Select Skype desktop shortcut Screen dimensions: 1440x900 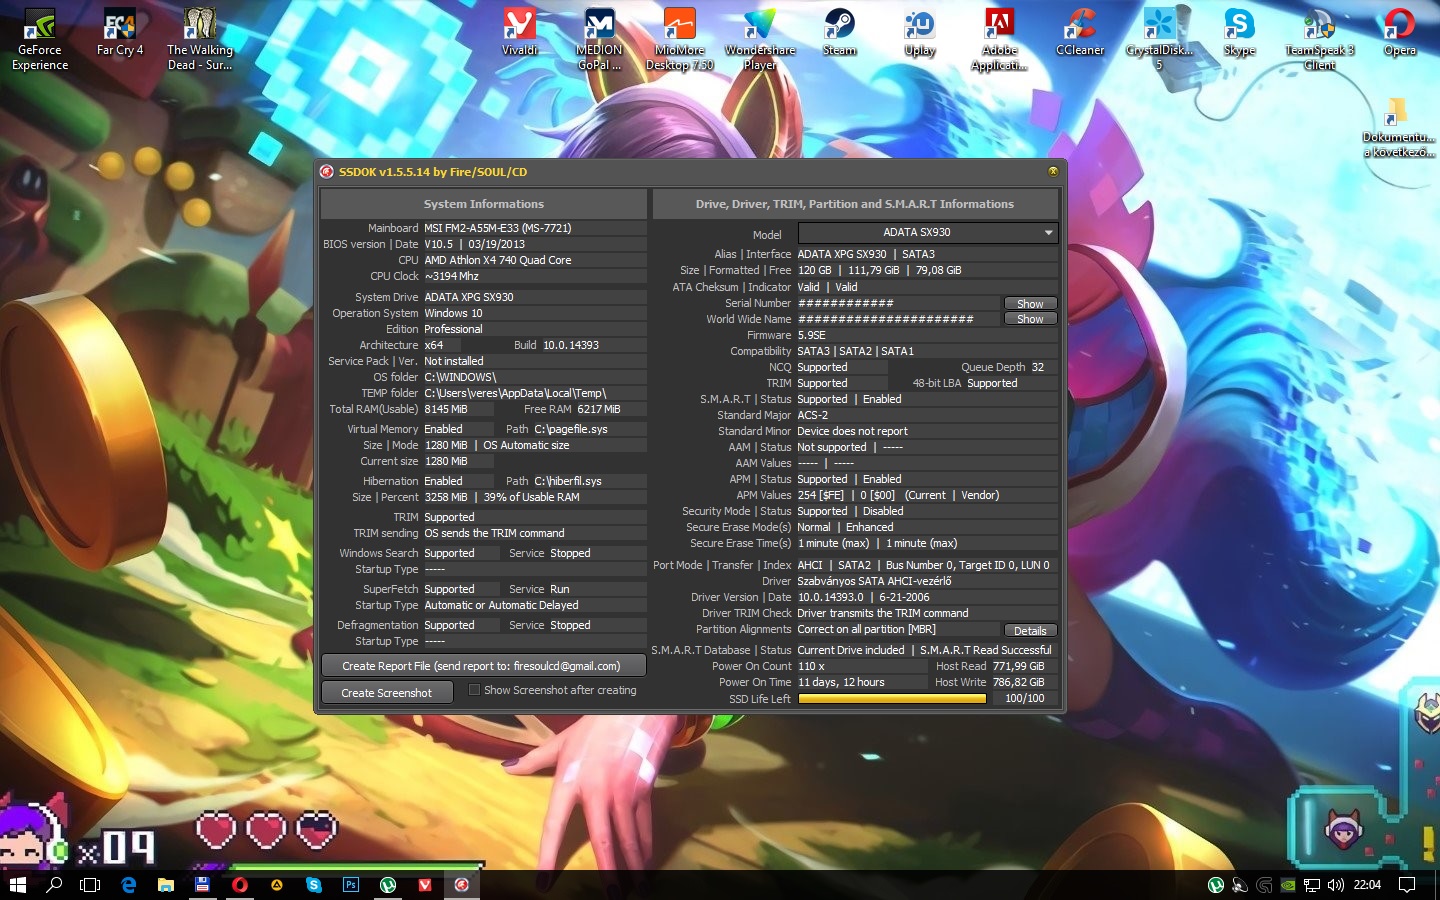1240,33
